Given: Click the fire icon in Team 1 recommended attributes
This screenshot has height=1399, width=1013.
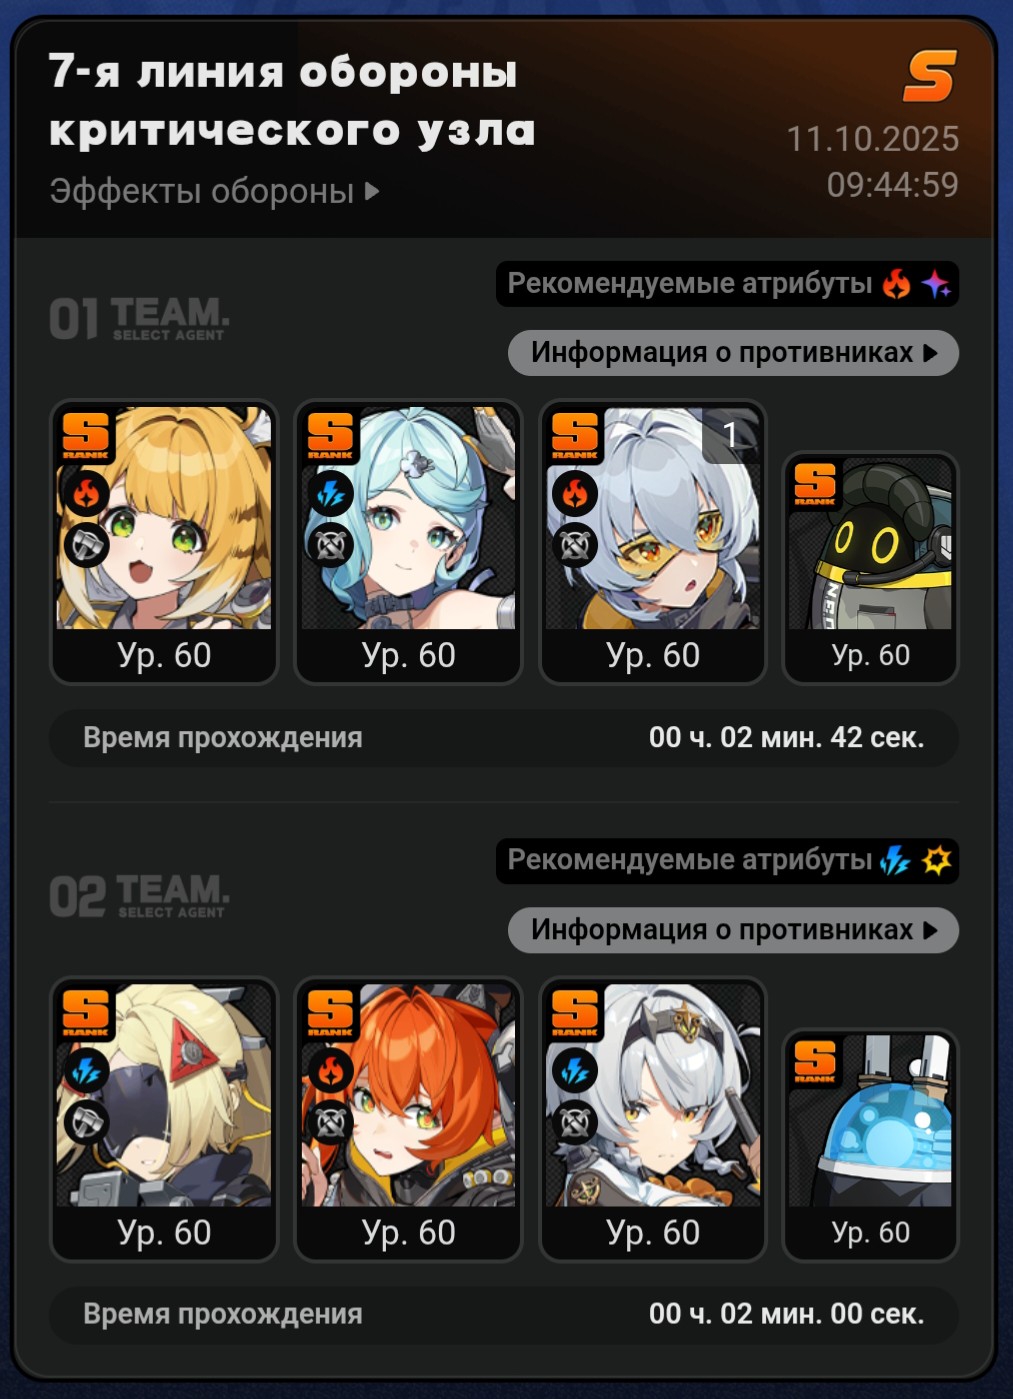Looking at the screenshot, I should click(x=896, y=285).
